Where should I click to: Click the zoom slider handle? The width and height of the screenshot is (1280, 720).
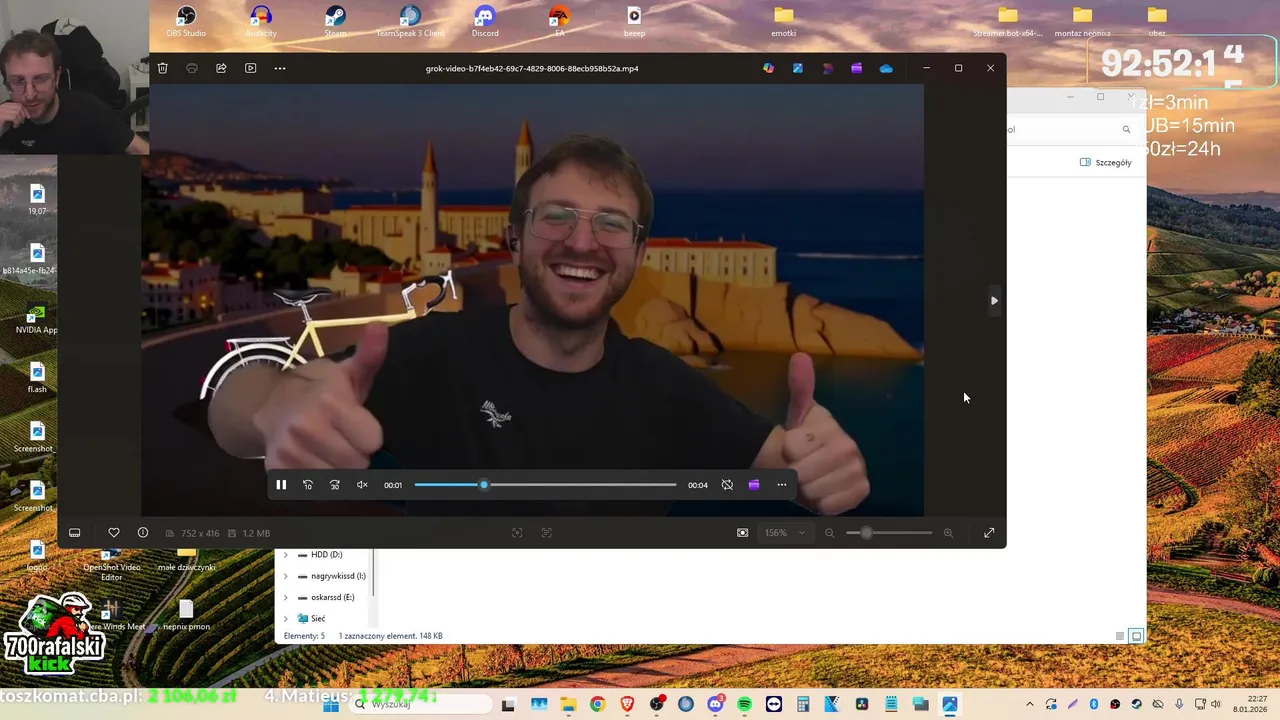click(x=866, y=533)
